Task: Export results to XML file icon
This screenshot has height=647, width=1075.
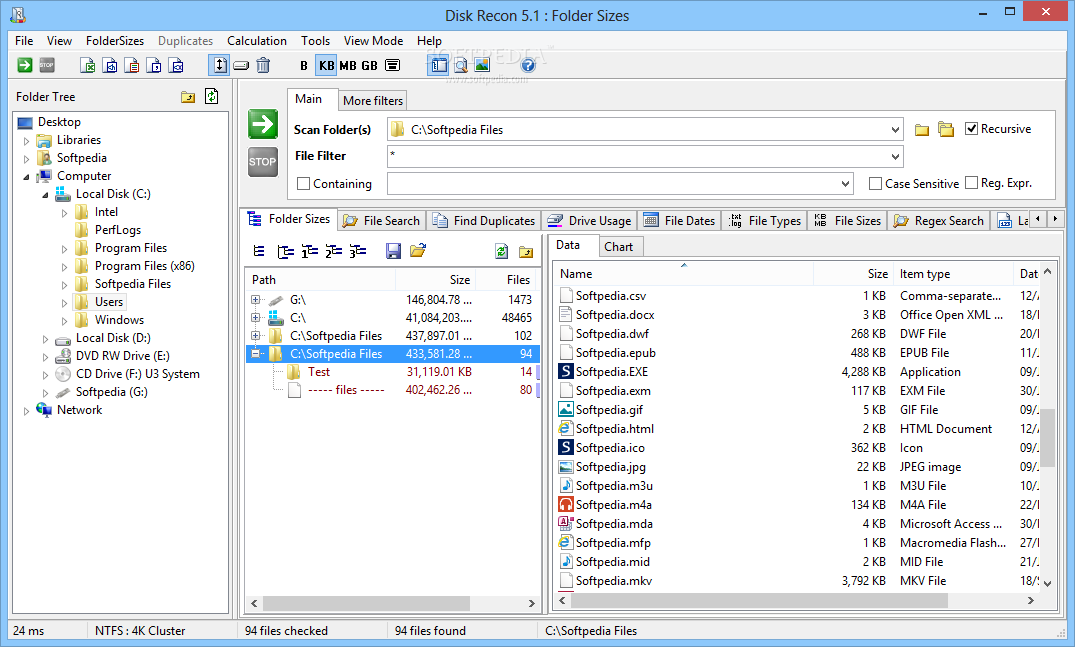Action: pos(177,65)
